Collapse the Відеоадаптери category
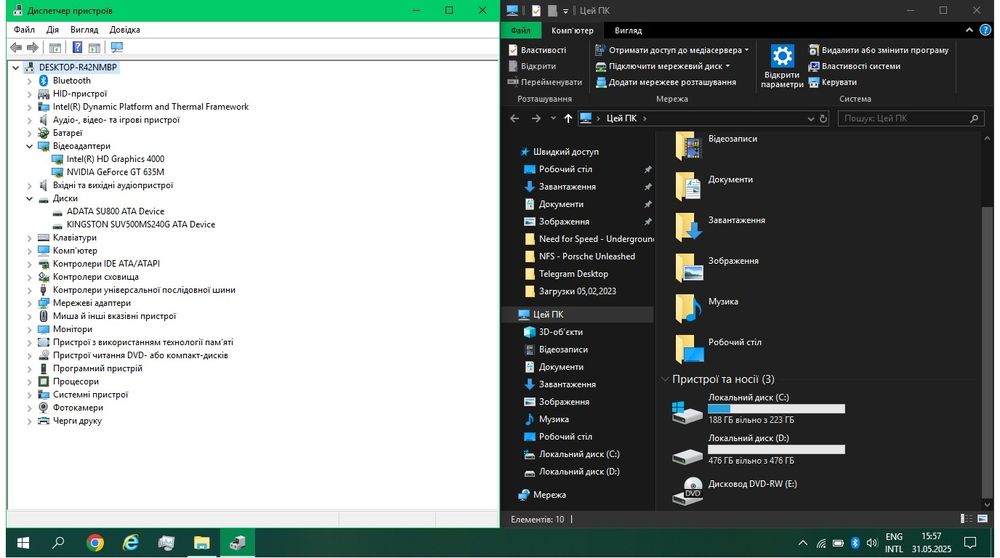Image resolution: width=1000 pixels, height=558 pixels. coord(29,146)
